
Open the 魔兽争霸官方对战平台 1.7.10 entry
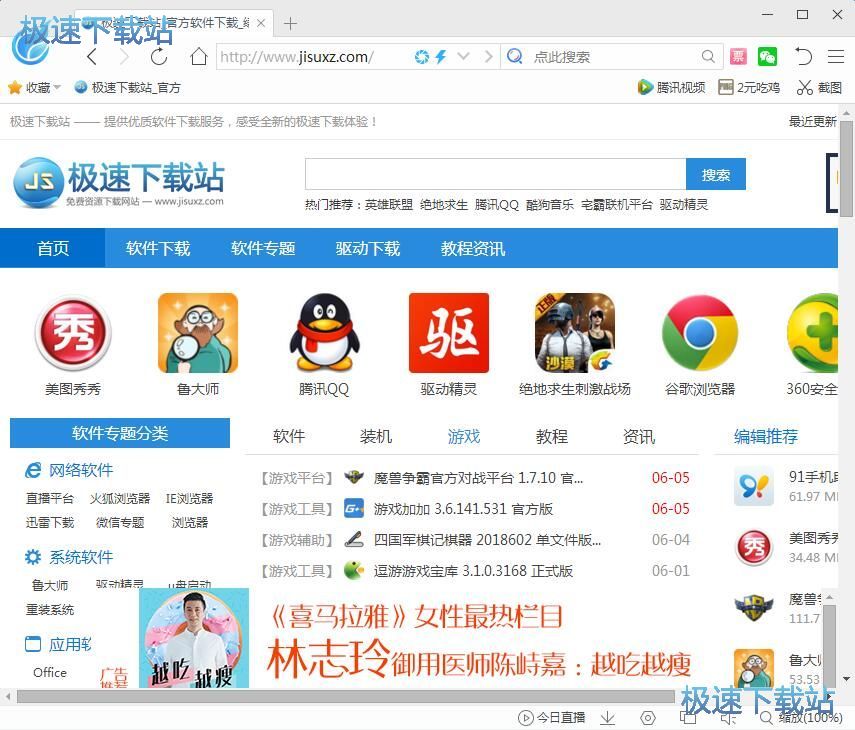coord(478,478)
